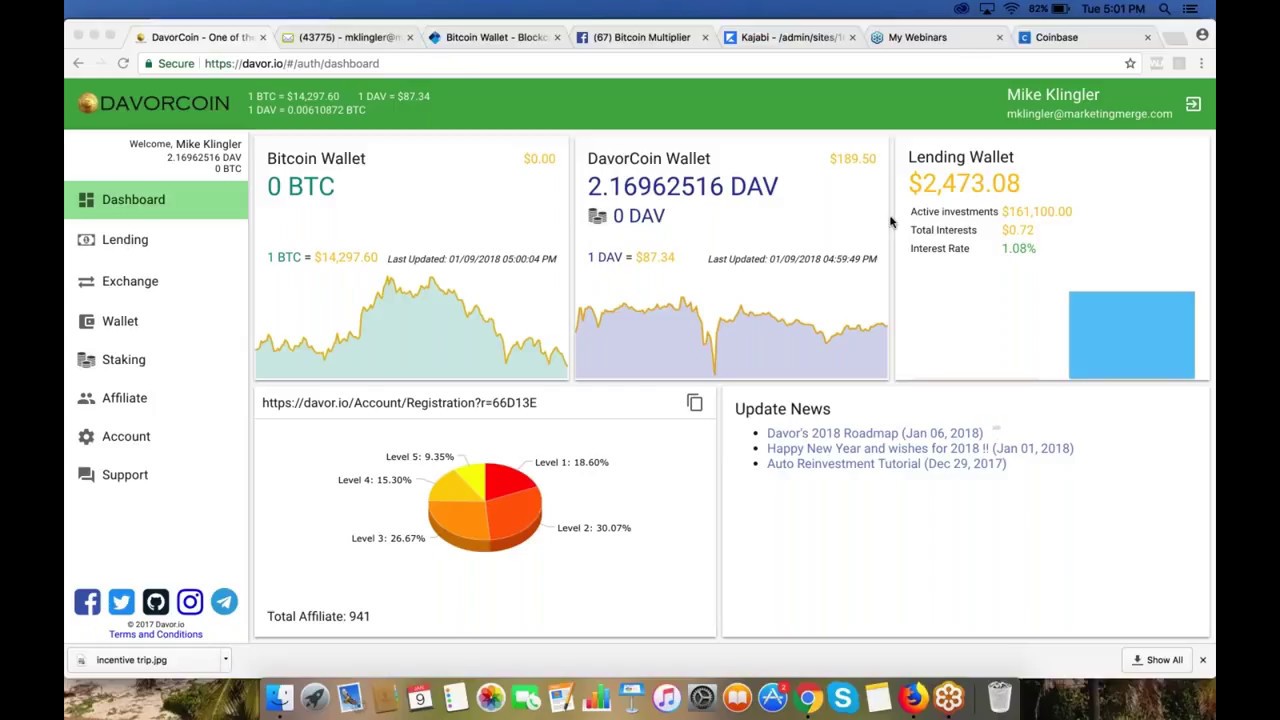
Task: Show All downloads
Action: tap(1157, 660)
